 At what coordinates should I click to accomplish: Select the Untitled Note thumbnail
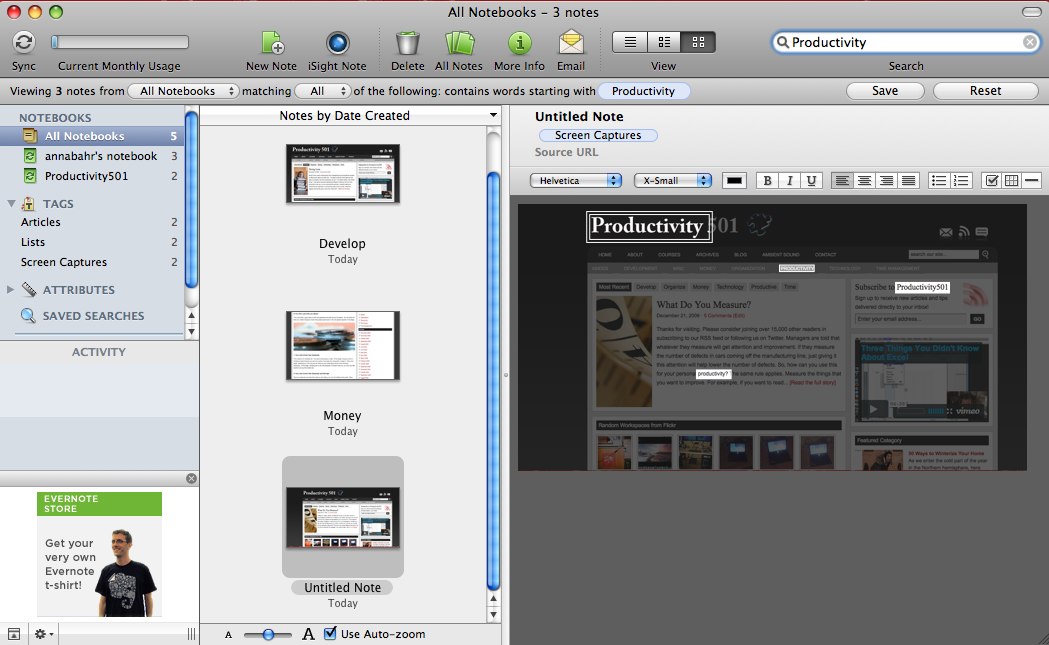(x=343, y=517)
